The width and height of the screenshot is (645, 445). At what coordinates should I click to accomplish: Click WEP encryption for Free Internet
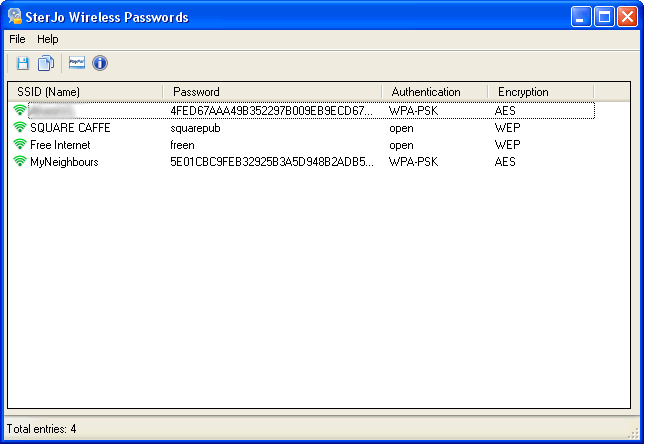(x=508, y=145)
